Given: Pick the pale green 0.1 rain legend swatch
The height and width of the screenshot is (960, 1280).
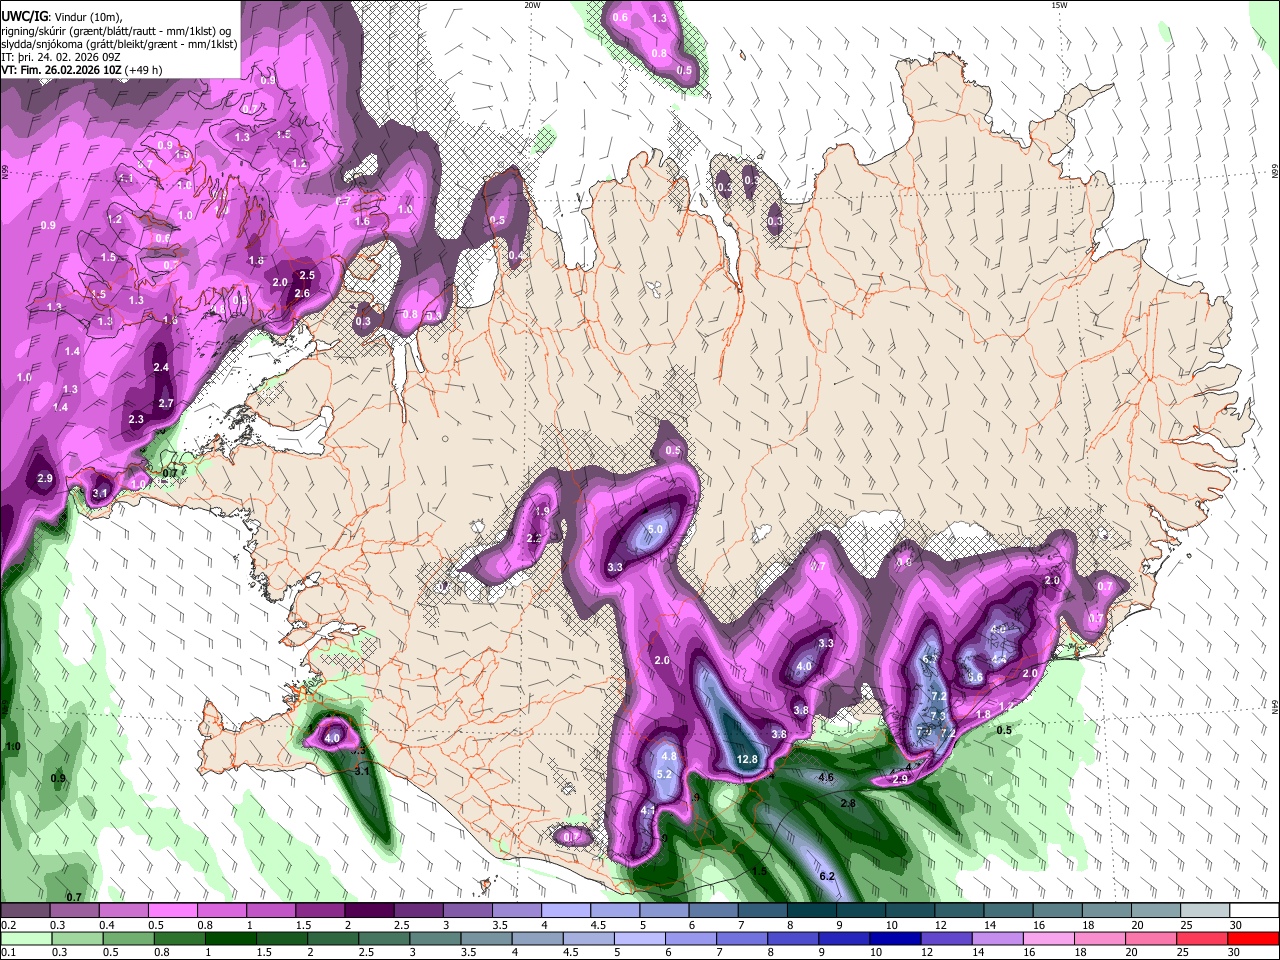Looking at the screenshot, I should (x=26, y=938).
